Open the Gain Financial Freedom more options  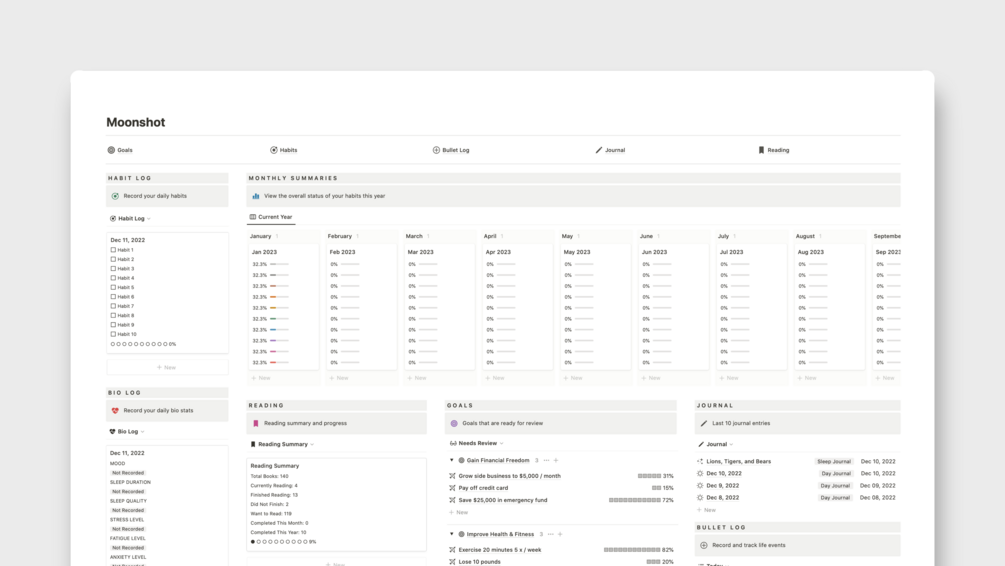tap(546, 460)
